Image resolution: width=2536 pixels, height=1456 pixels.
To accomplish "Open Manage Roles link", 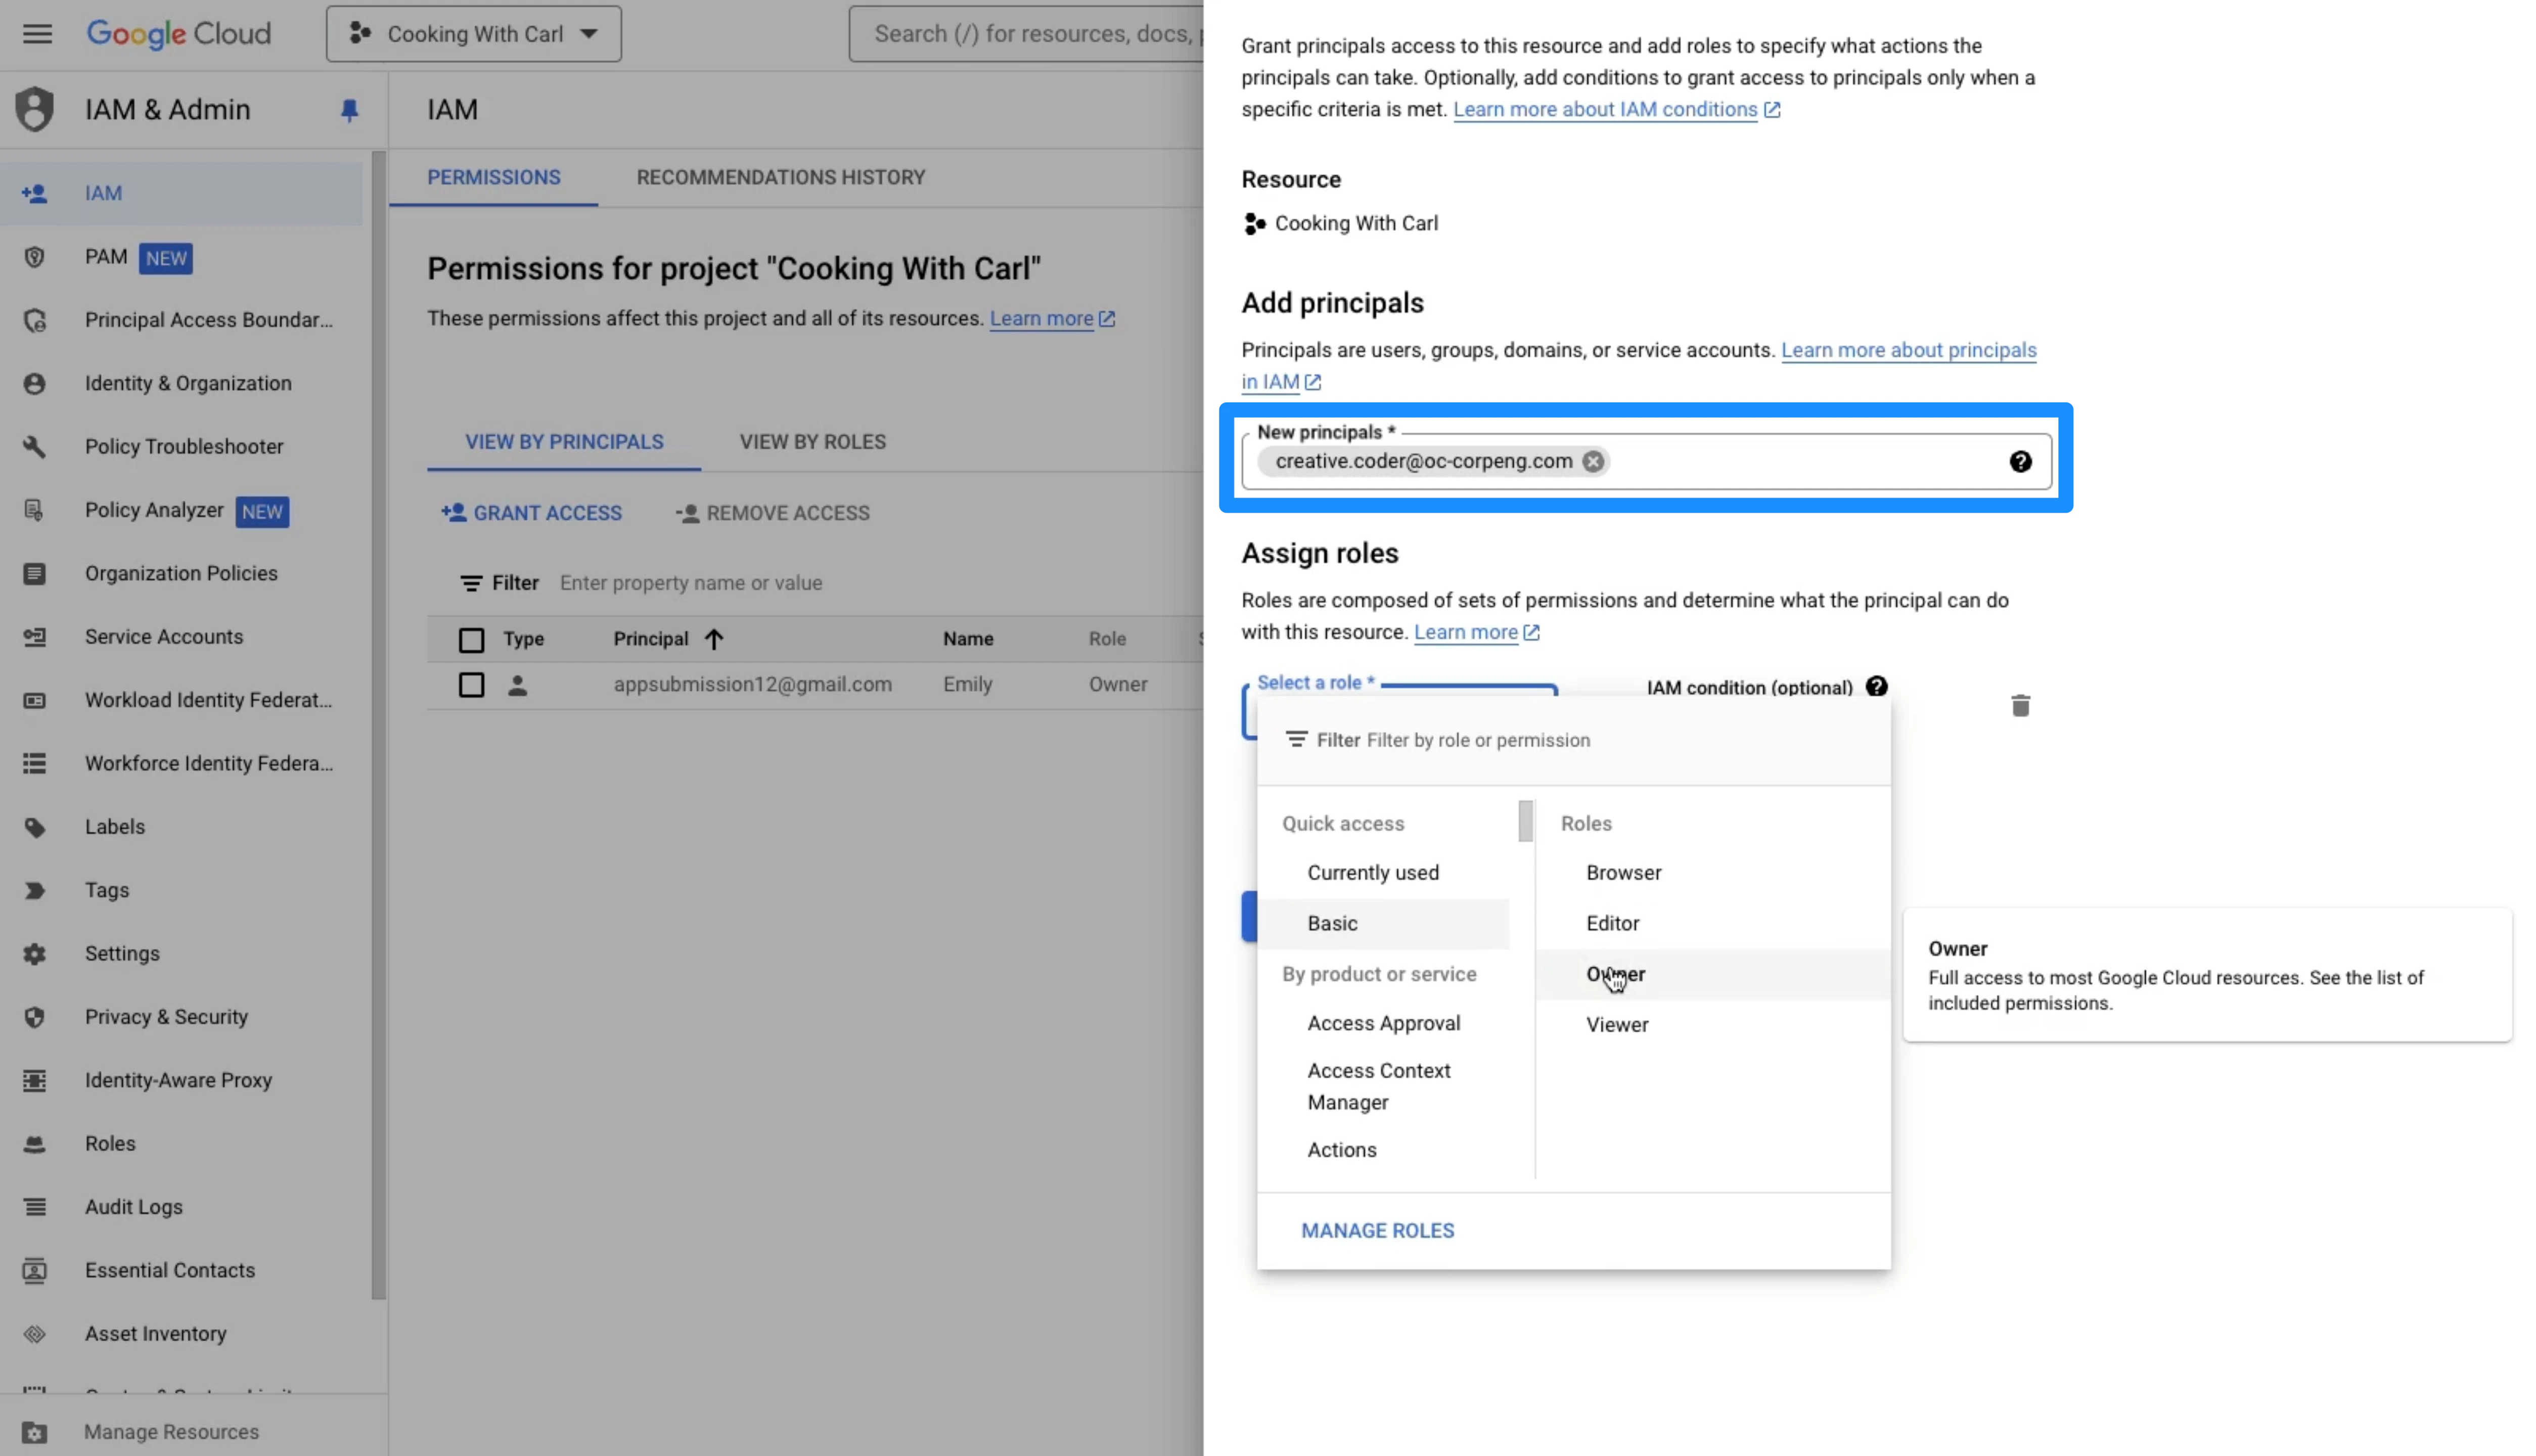I will point(1377,1230).
